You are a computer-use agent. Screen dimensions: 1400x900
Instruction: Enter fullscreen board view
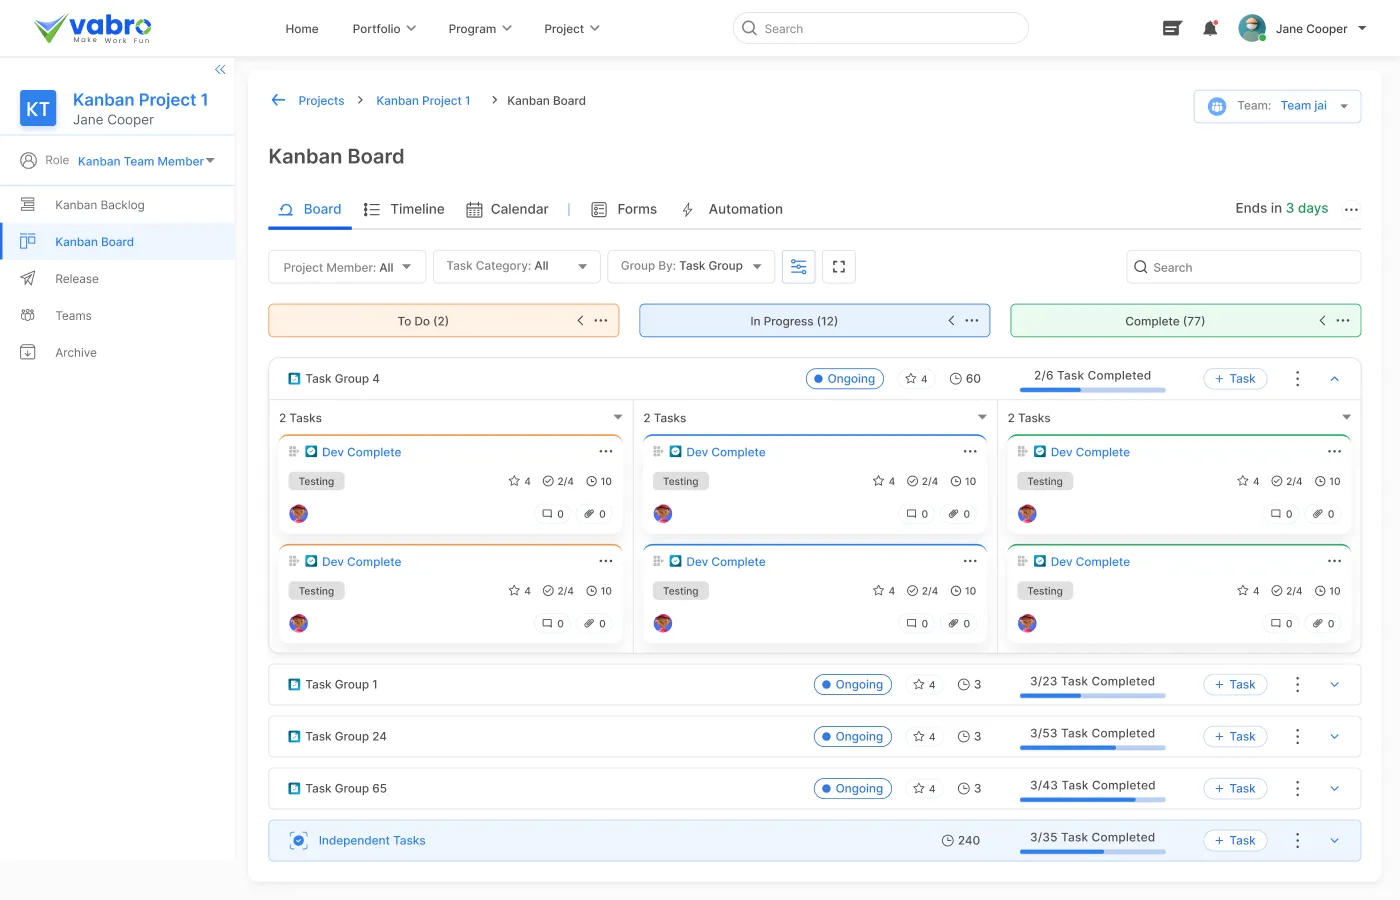tap(839, 267)
